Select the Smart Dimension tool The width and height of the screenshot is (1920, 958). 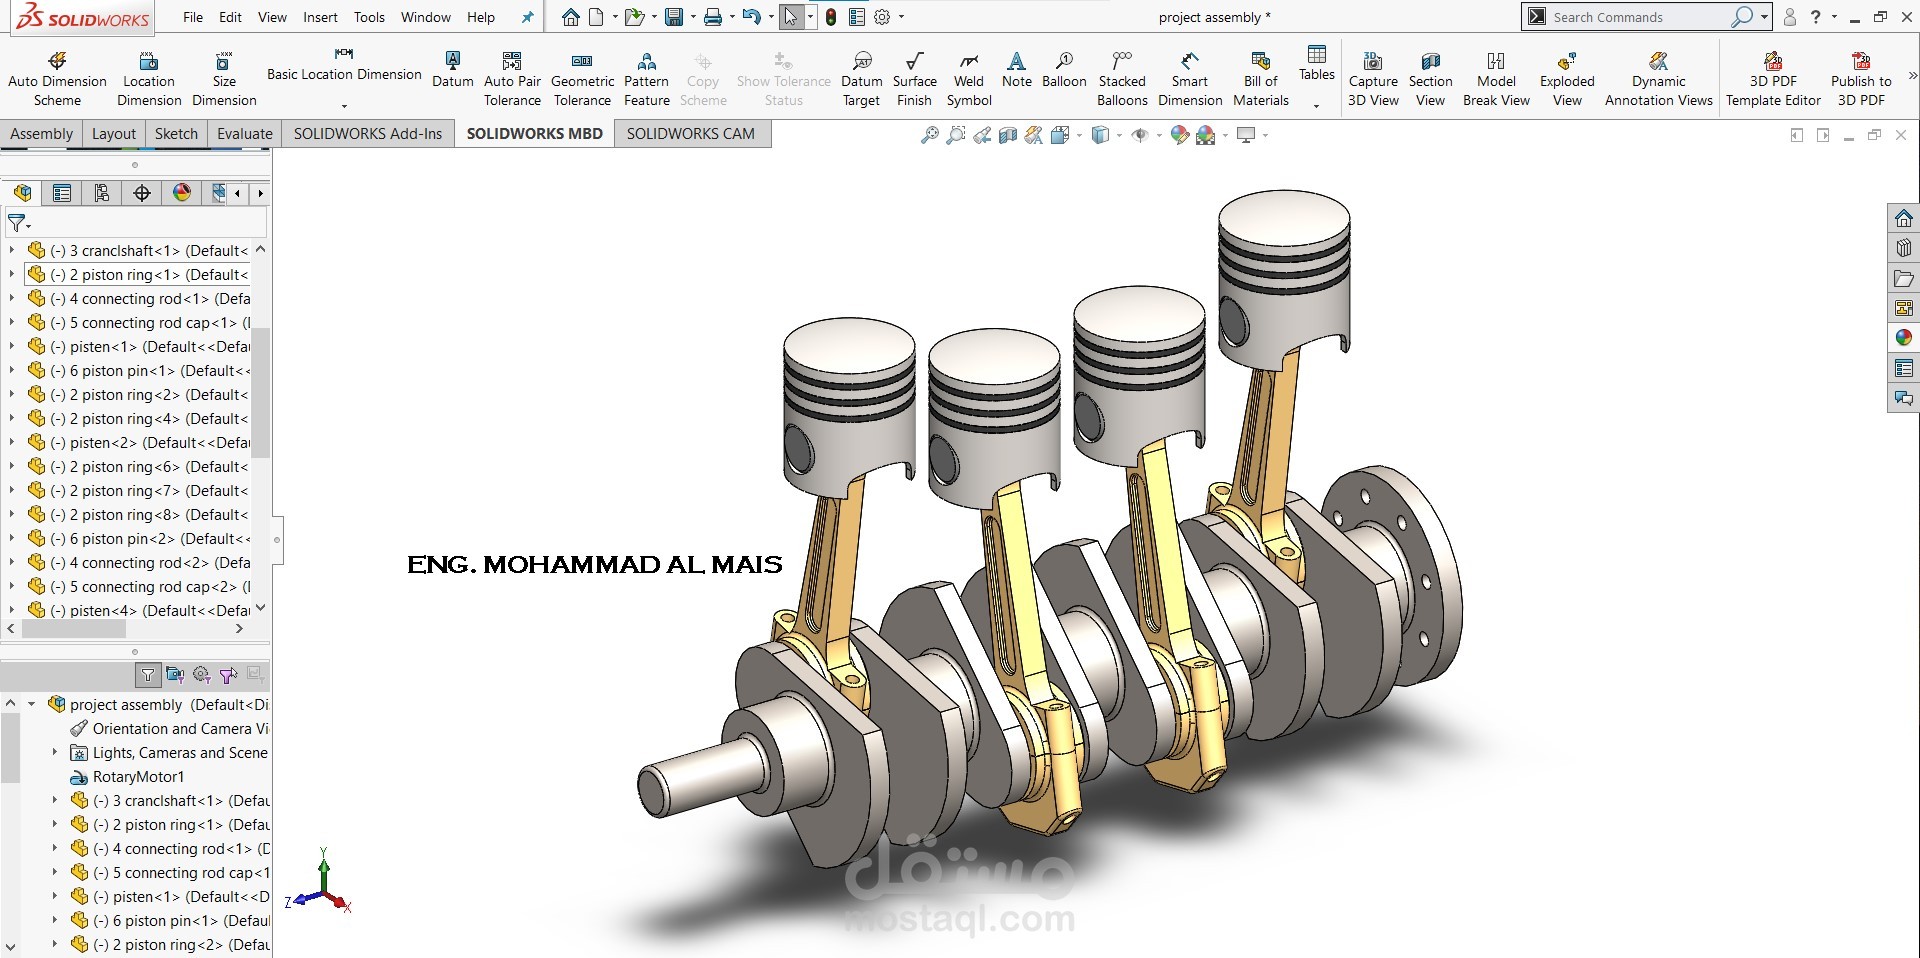point(1189,75)
